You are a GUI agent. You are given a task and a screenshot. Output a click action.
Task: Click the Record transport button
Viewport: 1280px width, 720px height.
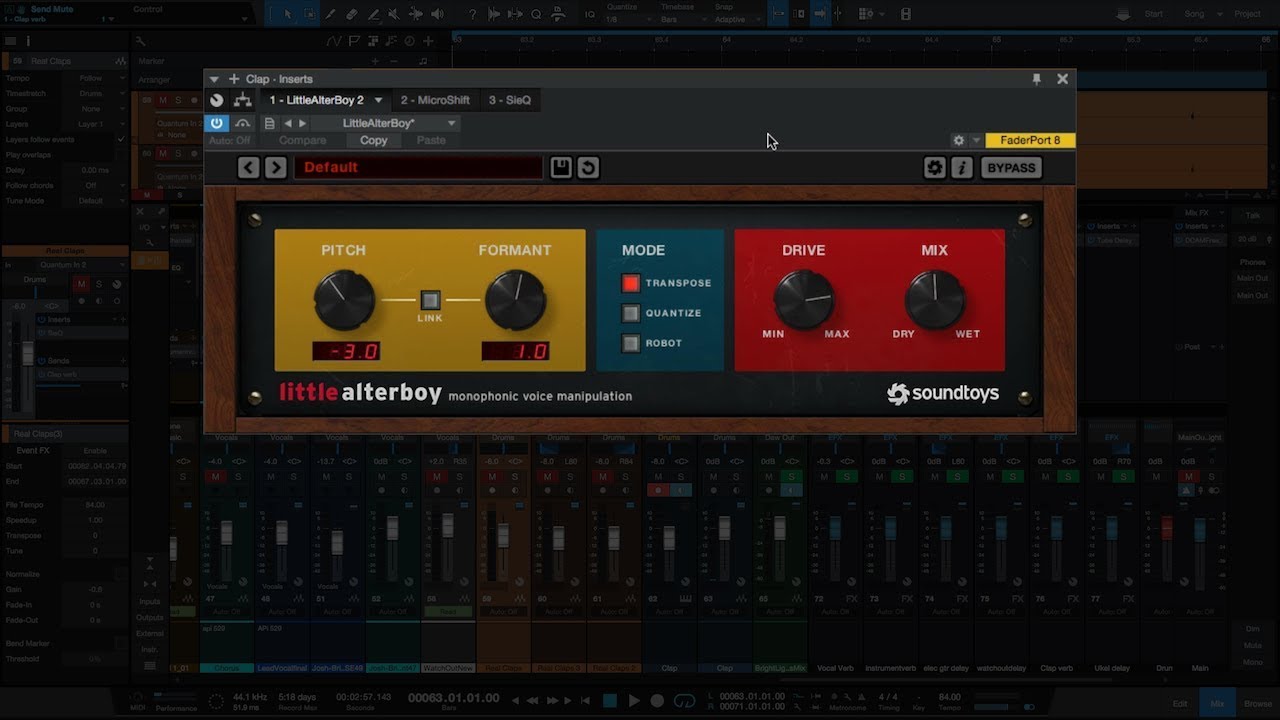click(x=657, y=701)
